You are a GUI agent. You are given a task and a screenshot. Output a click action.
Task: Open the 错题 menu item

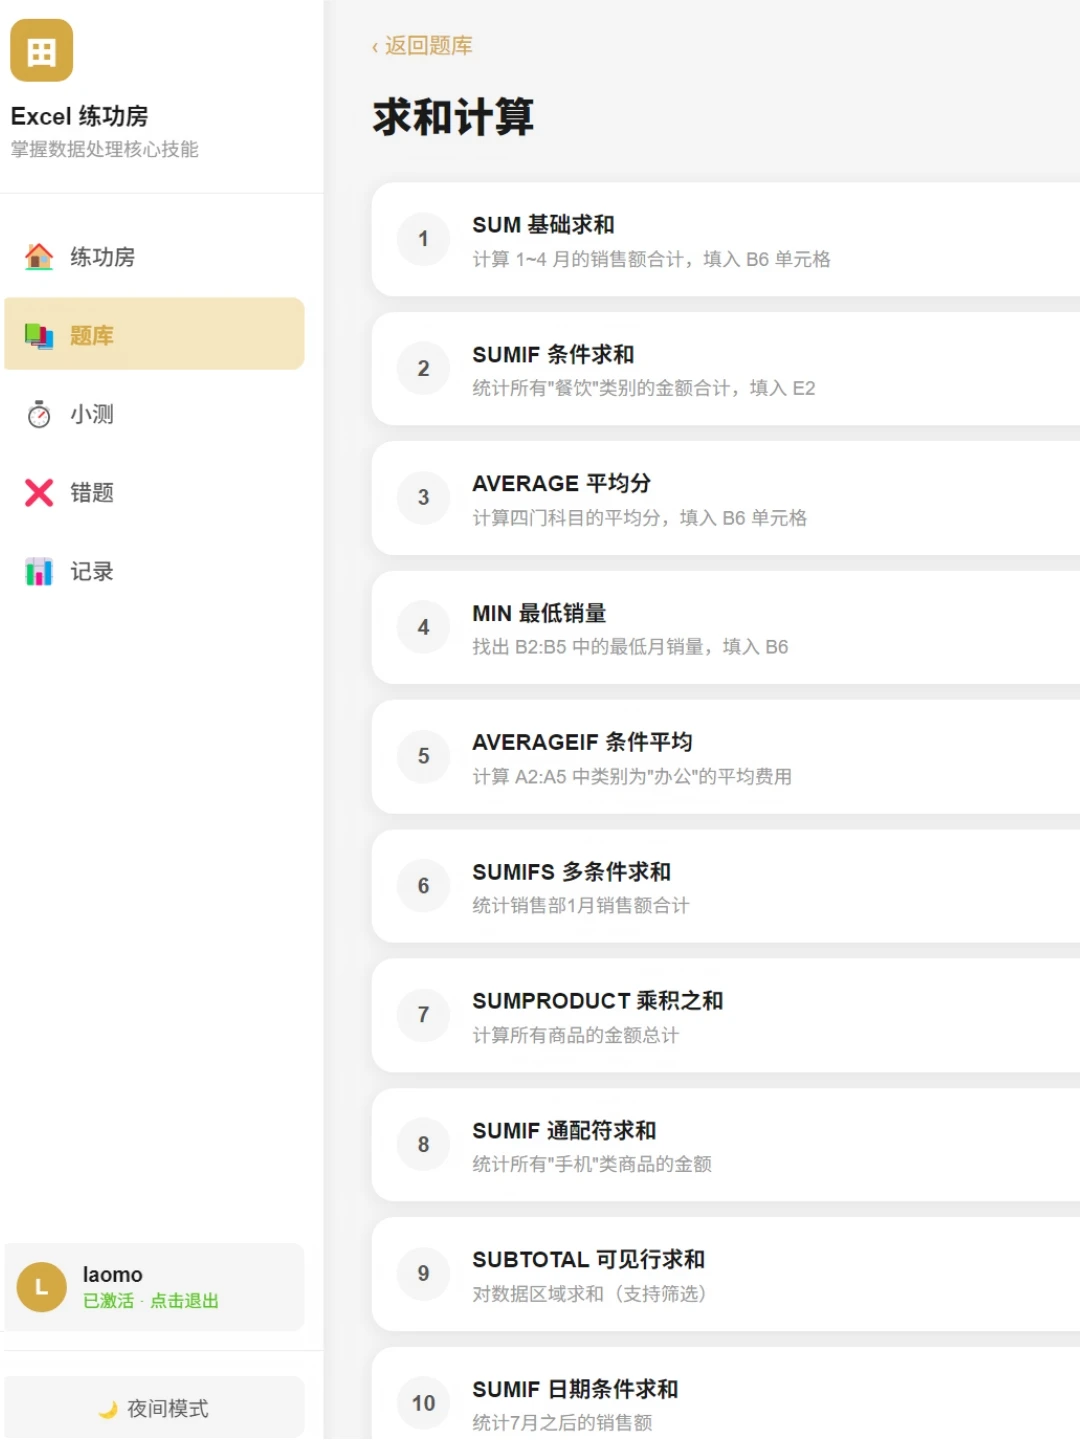click(154, 492)
